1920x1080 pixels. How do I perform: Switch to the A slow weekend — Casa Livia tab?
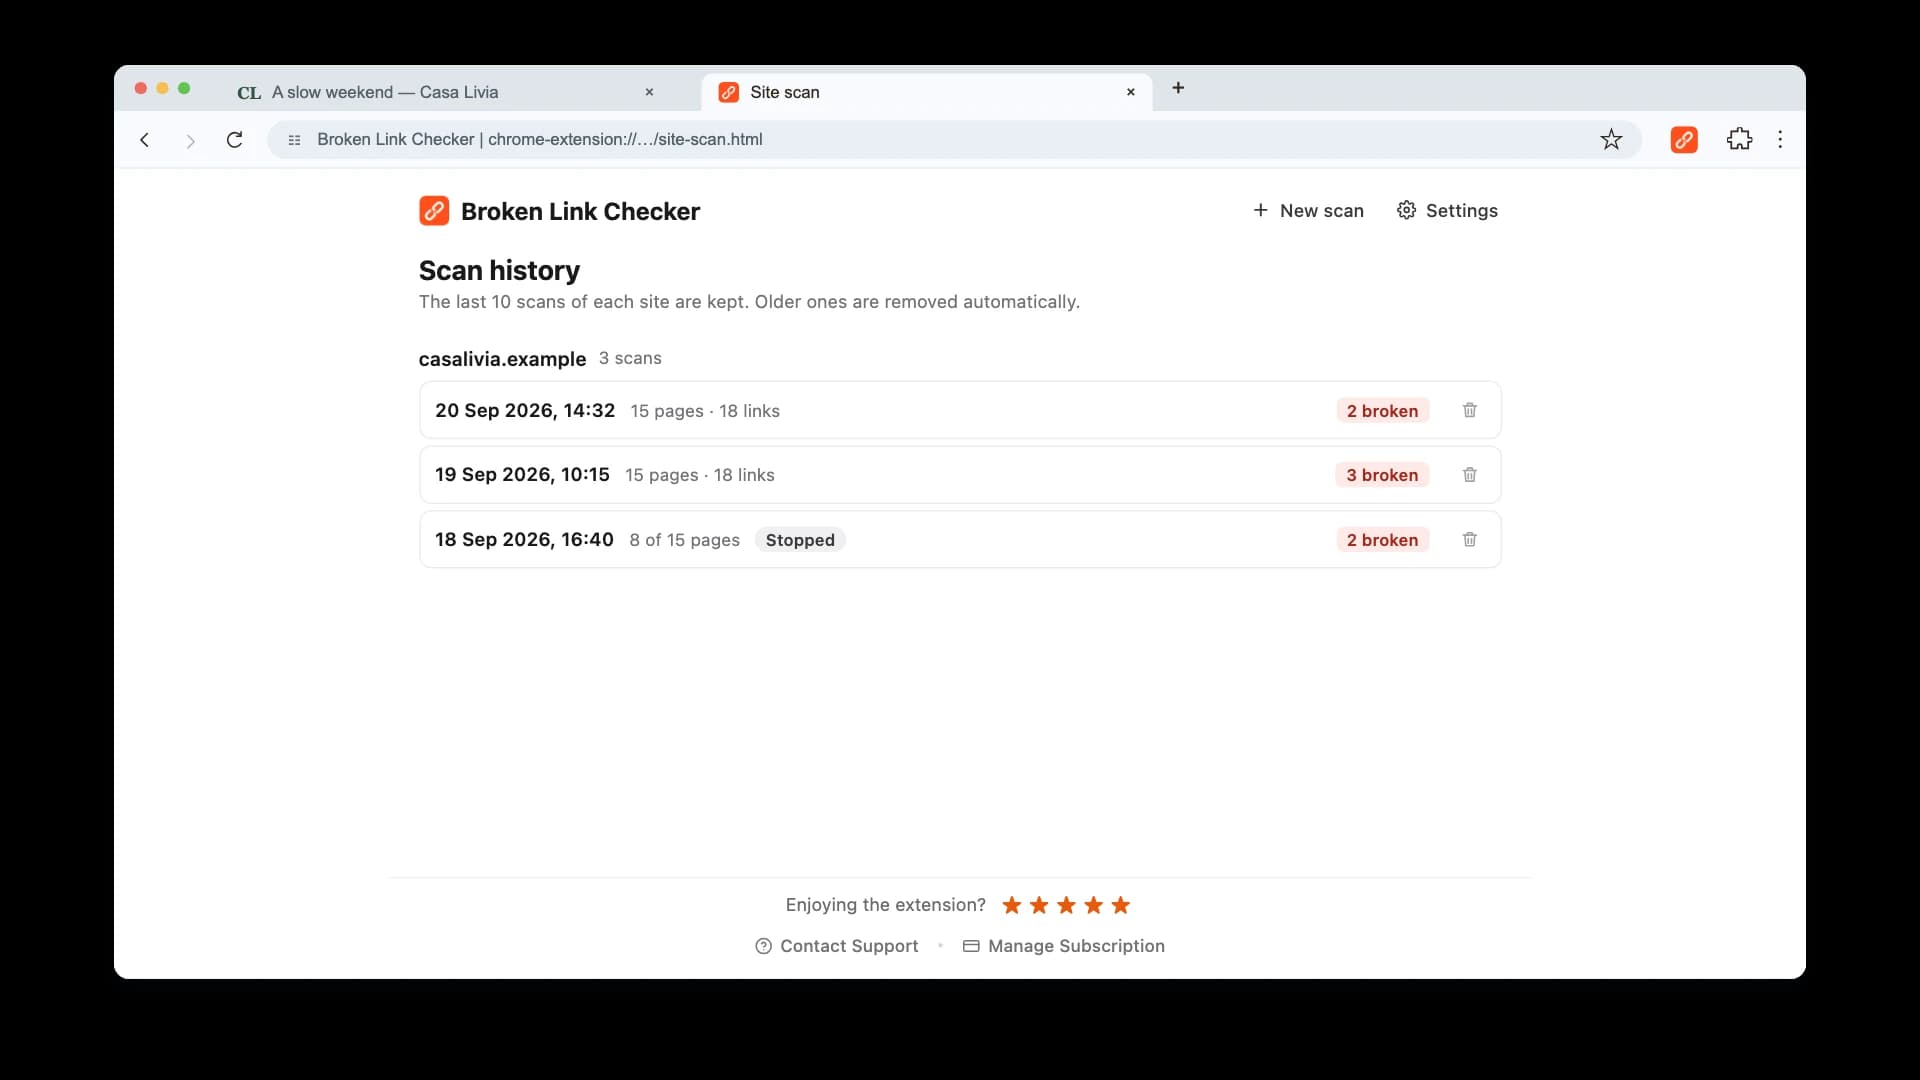point(445,92)
